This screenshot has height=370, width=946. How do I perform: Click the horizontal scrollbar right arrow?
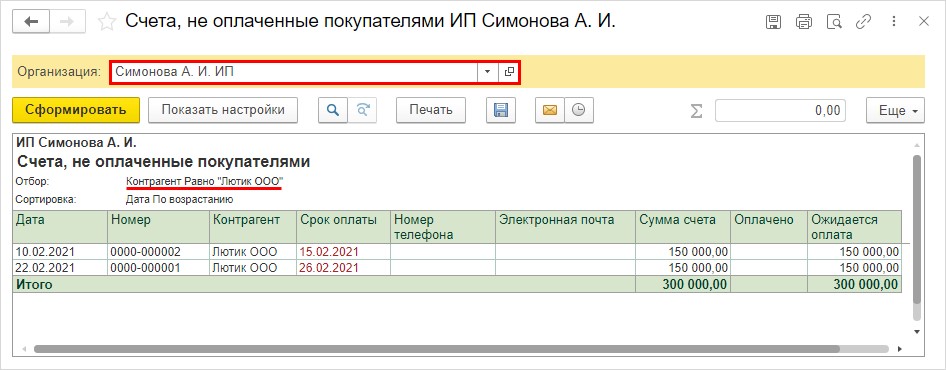900,349
